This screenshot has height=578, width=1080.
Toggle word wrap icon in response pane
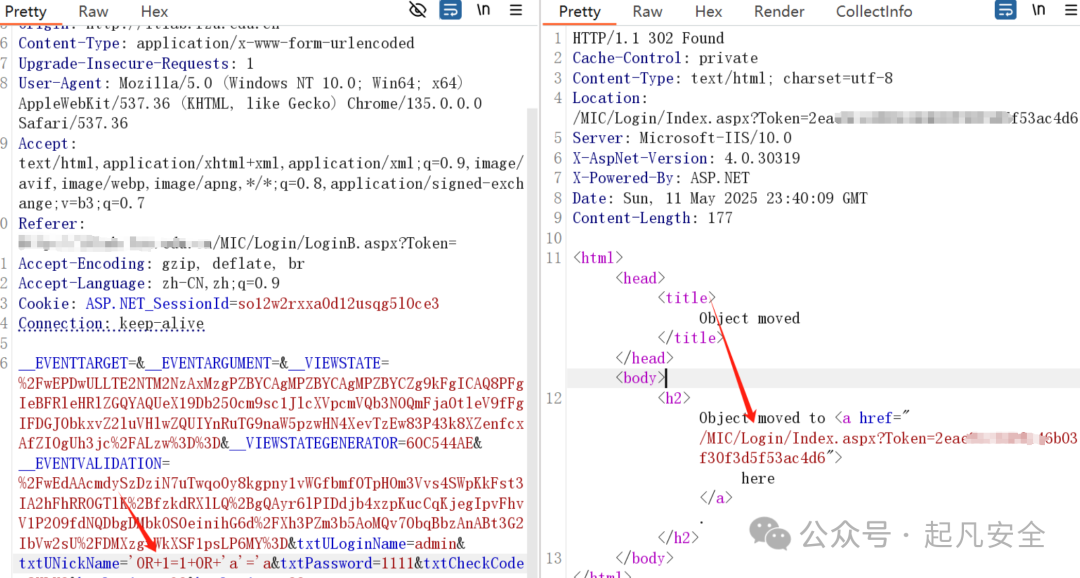point(1006,10)
